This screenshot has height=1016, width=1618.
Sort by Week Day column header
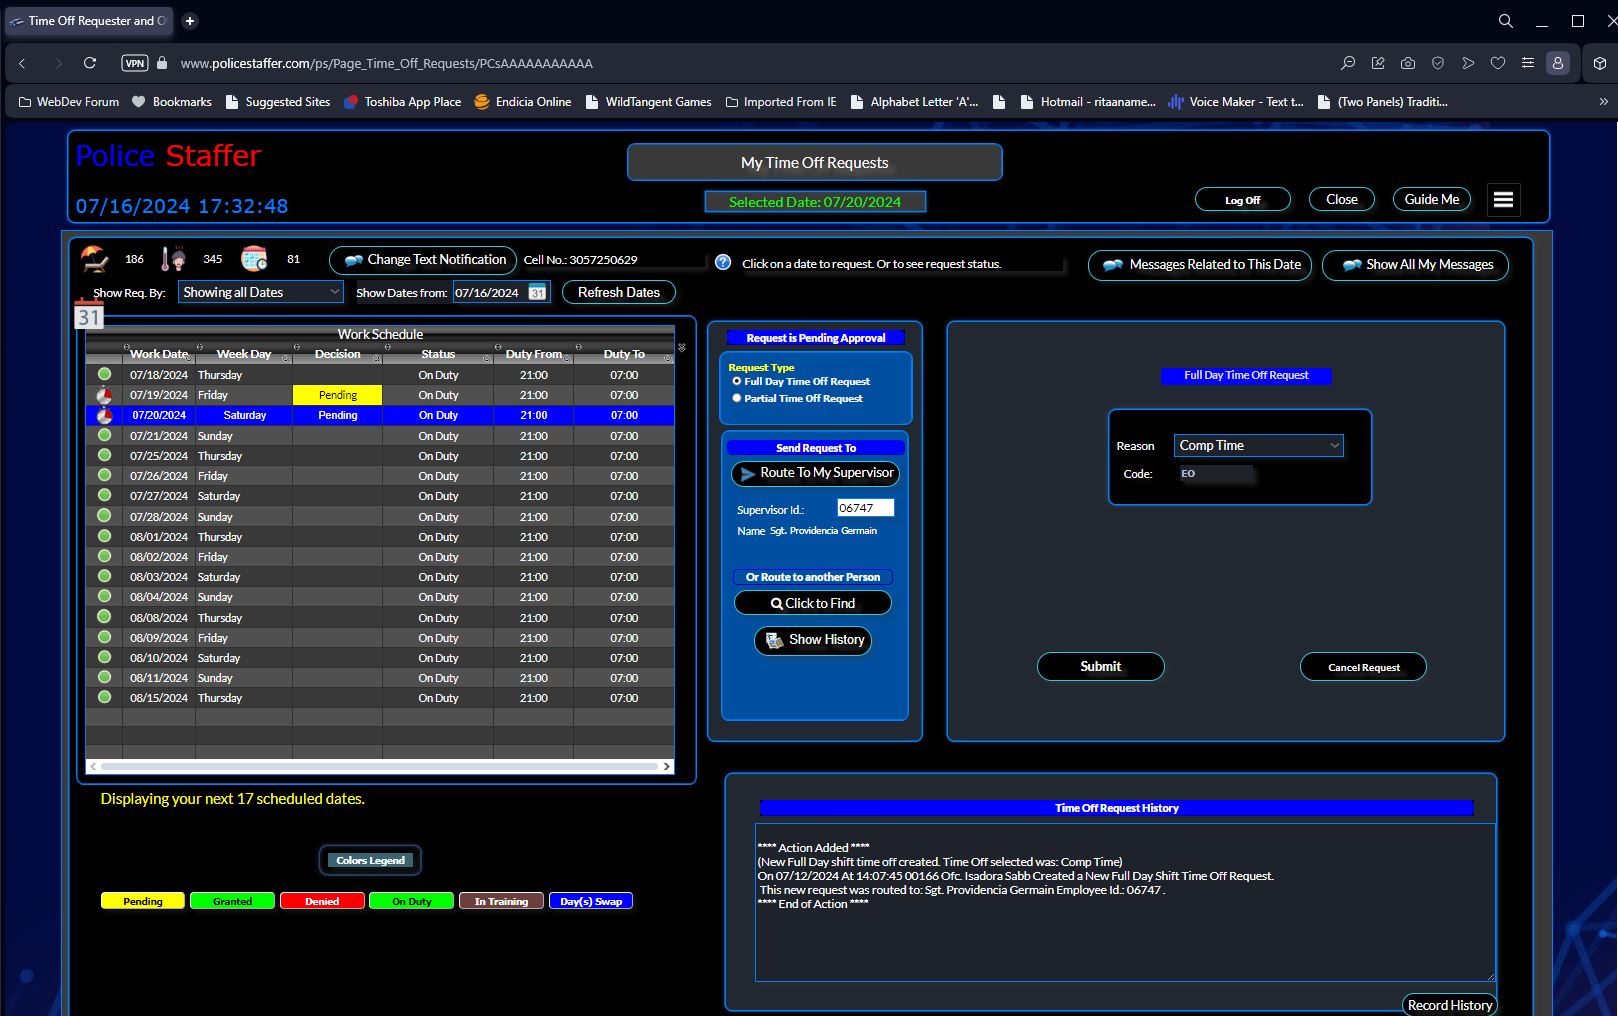click(244, 354)
